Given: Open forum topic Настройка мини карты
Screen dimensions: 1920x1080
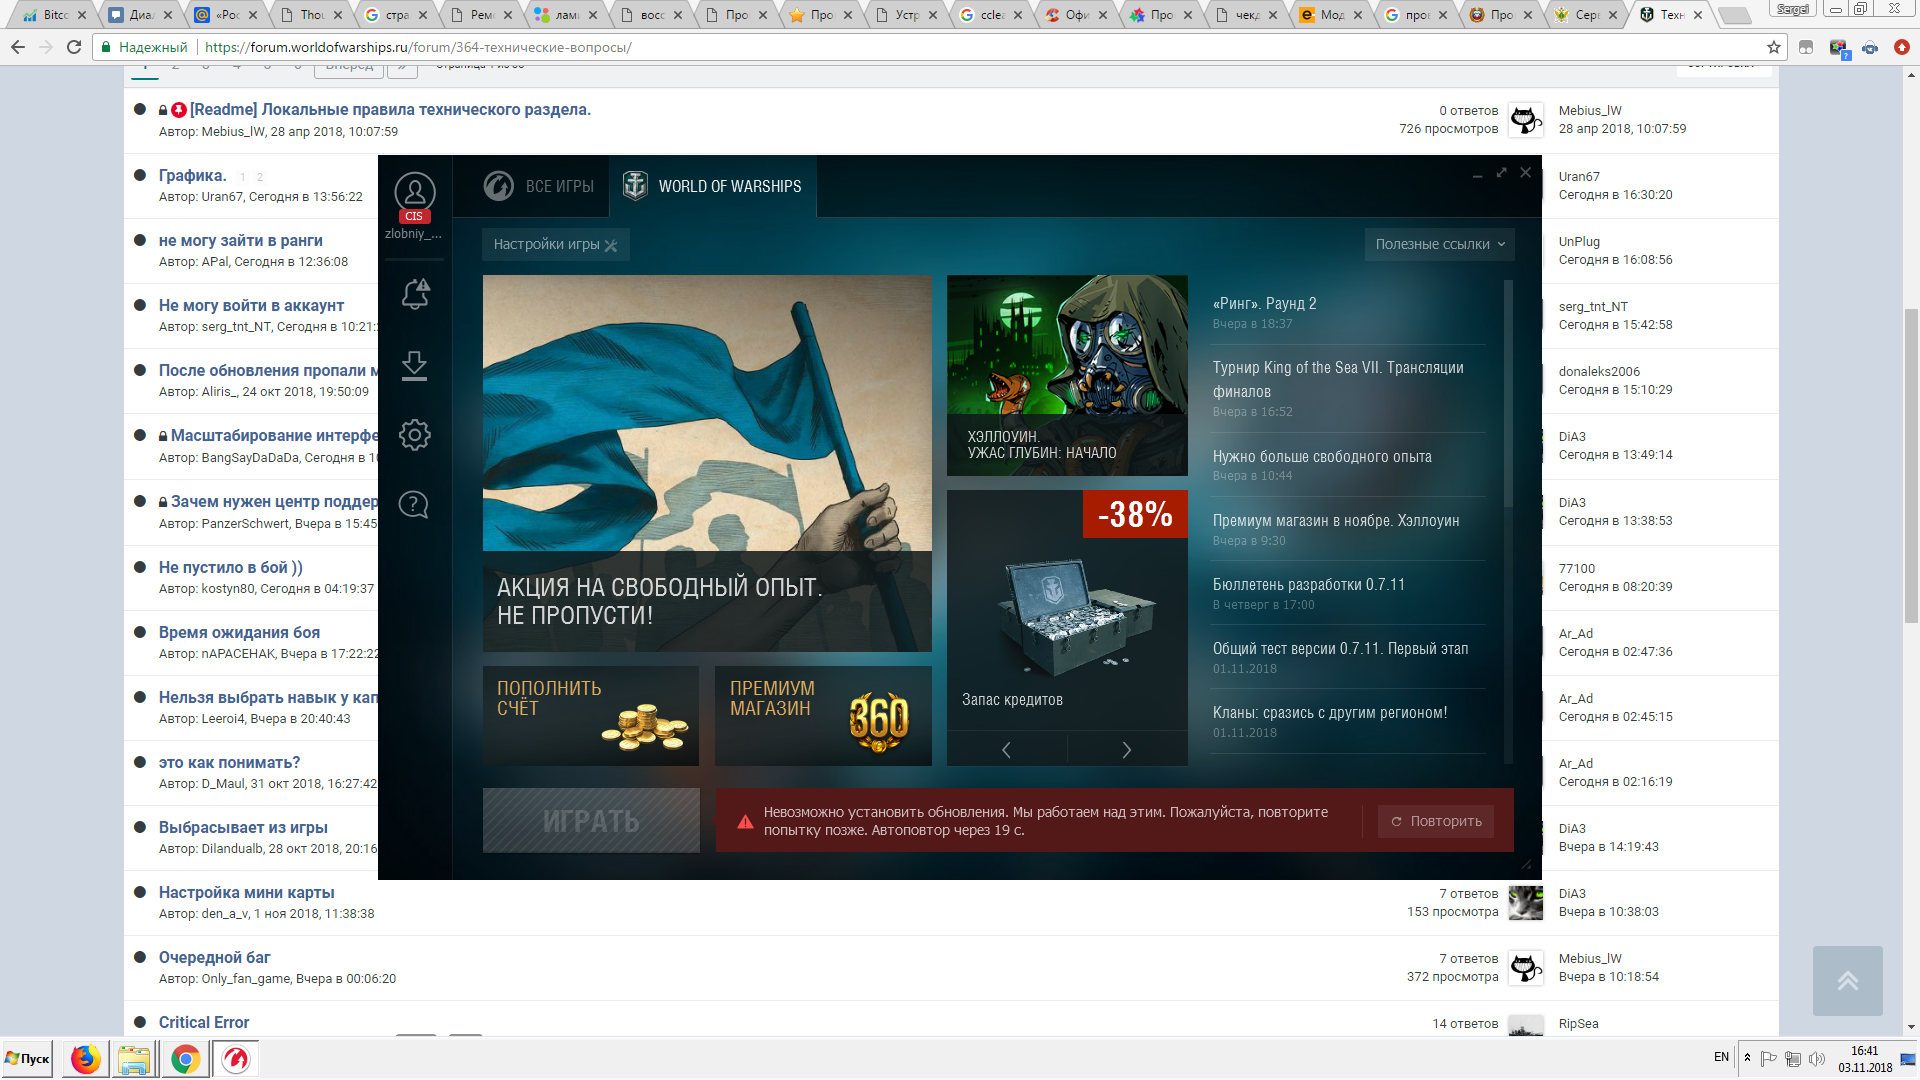Looking at the screenshot, I should coord(246,892).
